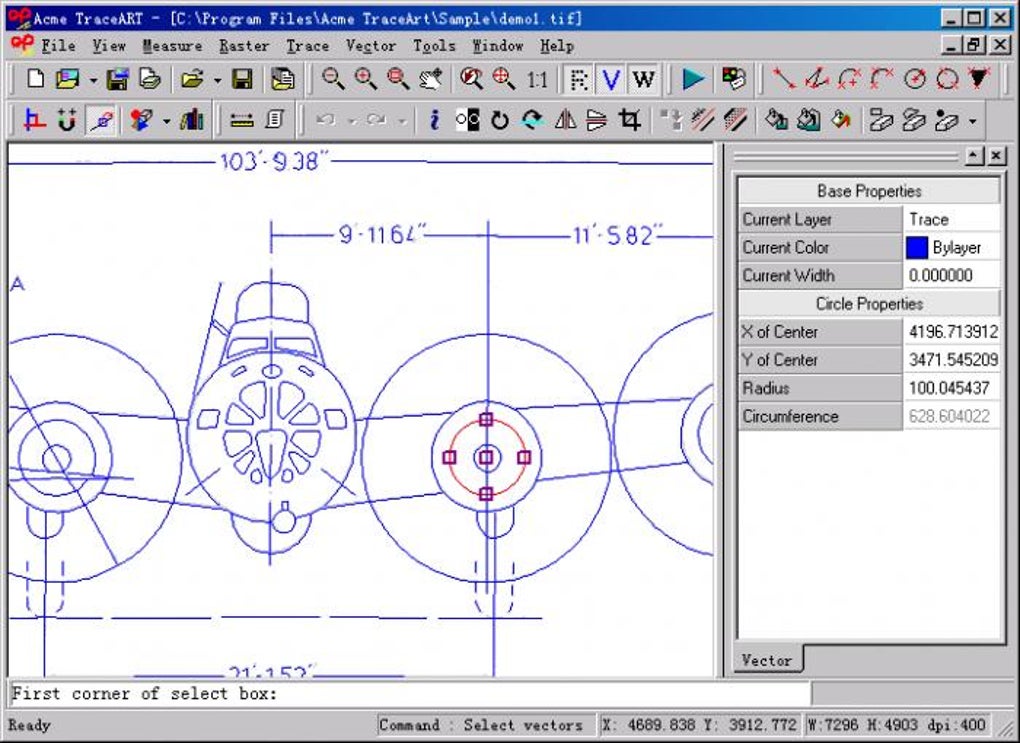Image resolution: width=1020 pixels, height=743 pixels.
Task: Open the File menu
Action: point(59,46)
